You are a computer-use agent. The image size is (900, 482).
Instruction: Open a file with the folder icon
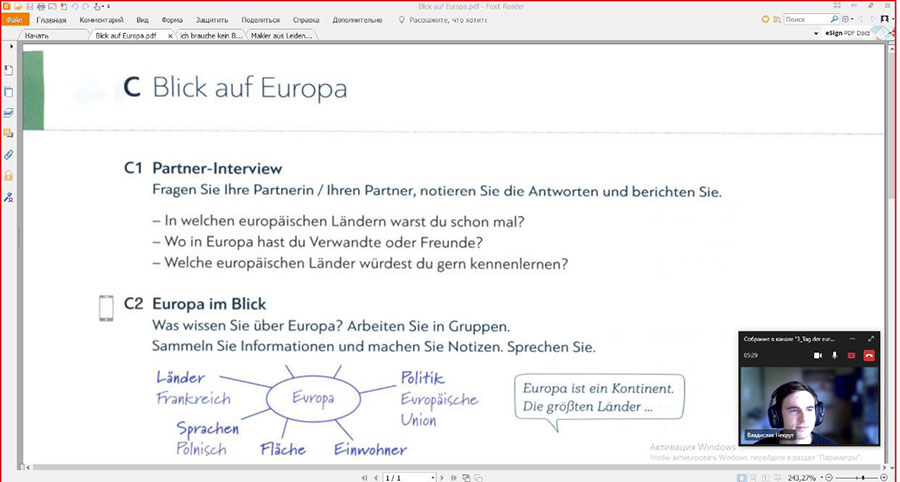click(18, 6)
